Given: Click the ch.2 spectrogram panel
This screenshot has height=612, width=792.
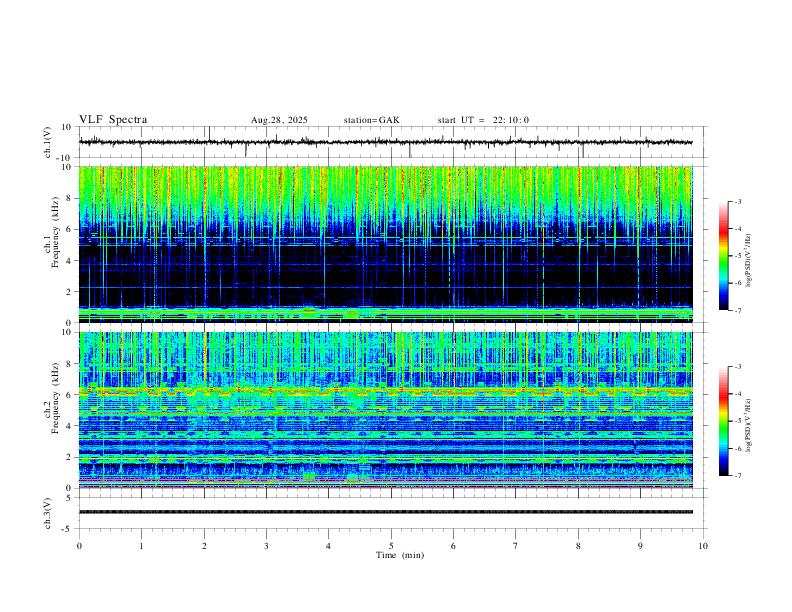Looking at the screenshot, I should tap(386, 410).
